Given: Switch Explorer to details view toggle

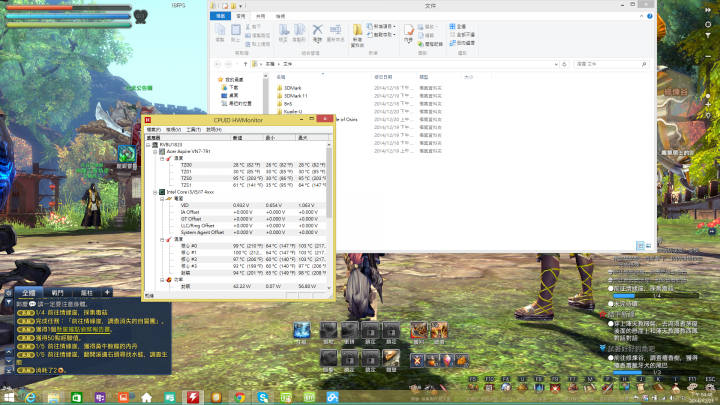Looking at the screenshot, I should [x=640, y=246].
